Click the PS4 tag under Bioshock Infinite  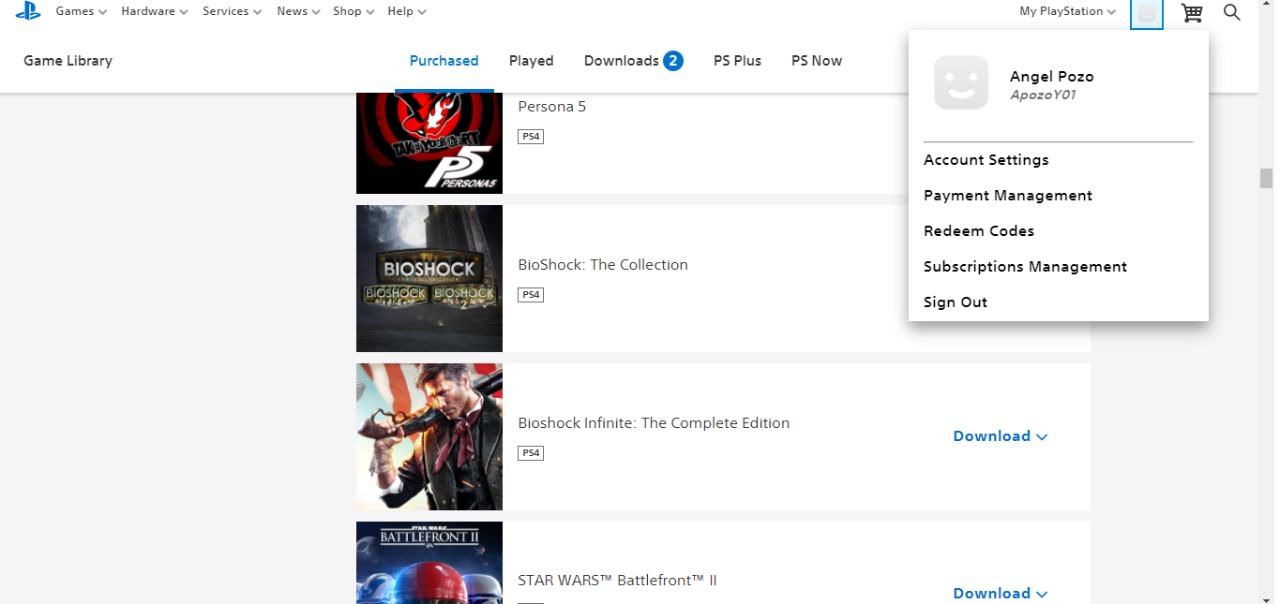[x=530, y=453]
